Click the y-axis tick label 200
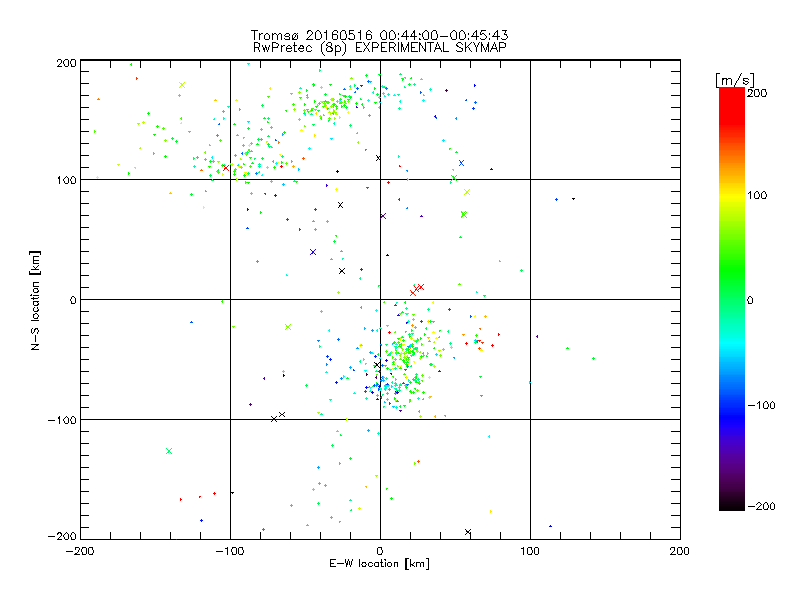Image resolution: width=800 pixels, height=600 pixels. (x=66, y=63)
